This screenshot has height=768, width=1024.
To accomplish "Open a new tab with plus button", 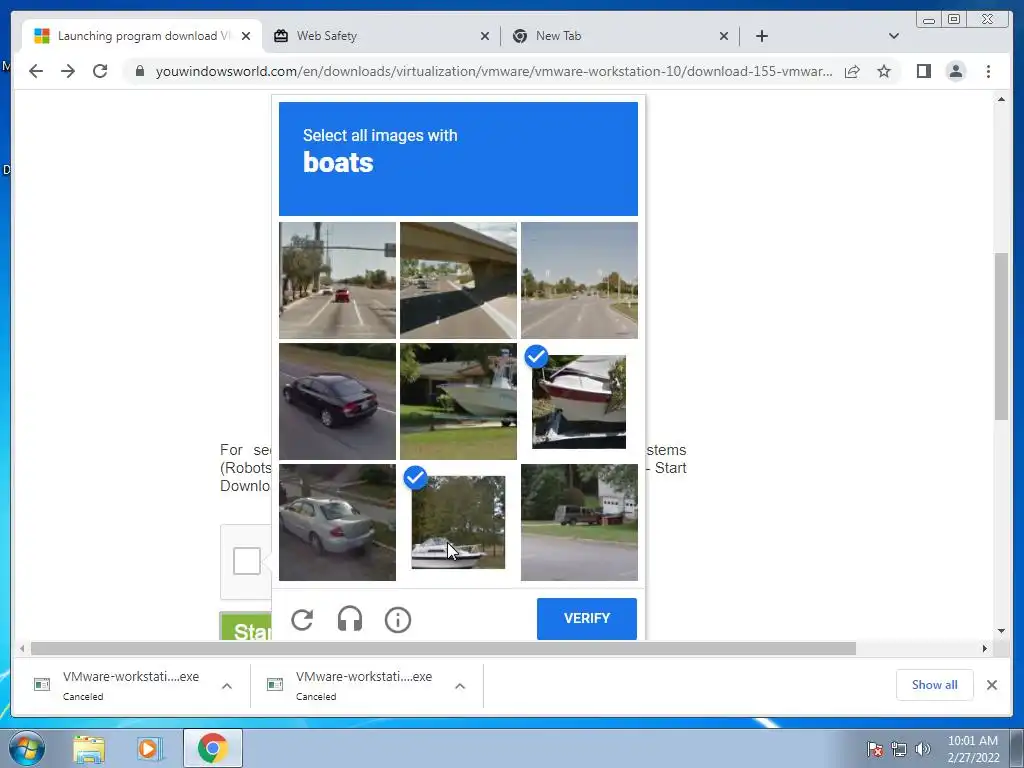I will point(761,36).
